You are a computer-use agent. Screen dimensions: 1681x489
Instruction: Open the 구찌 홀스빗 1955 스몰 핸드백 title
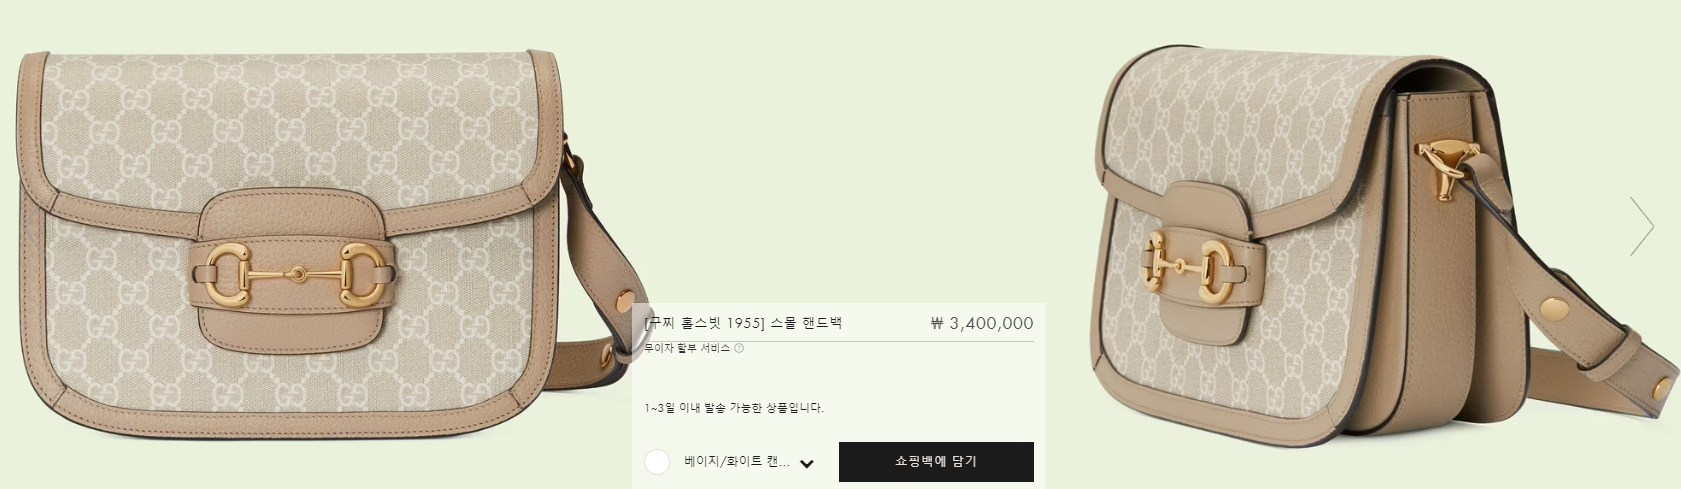(743, 323)
